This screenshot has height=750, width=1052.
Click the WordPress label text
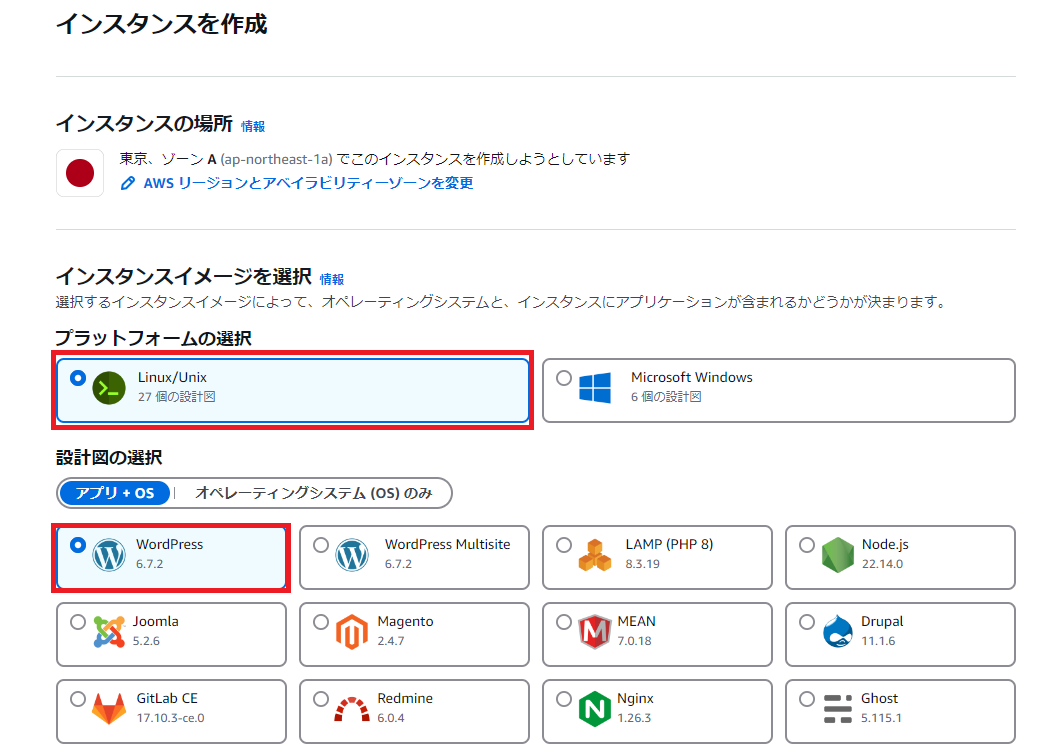coord(169,544)
